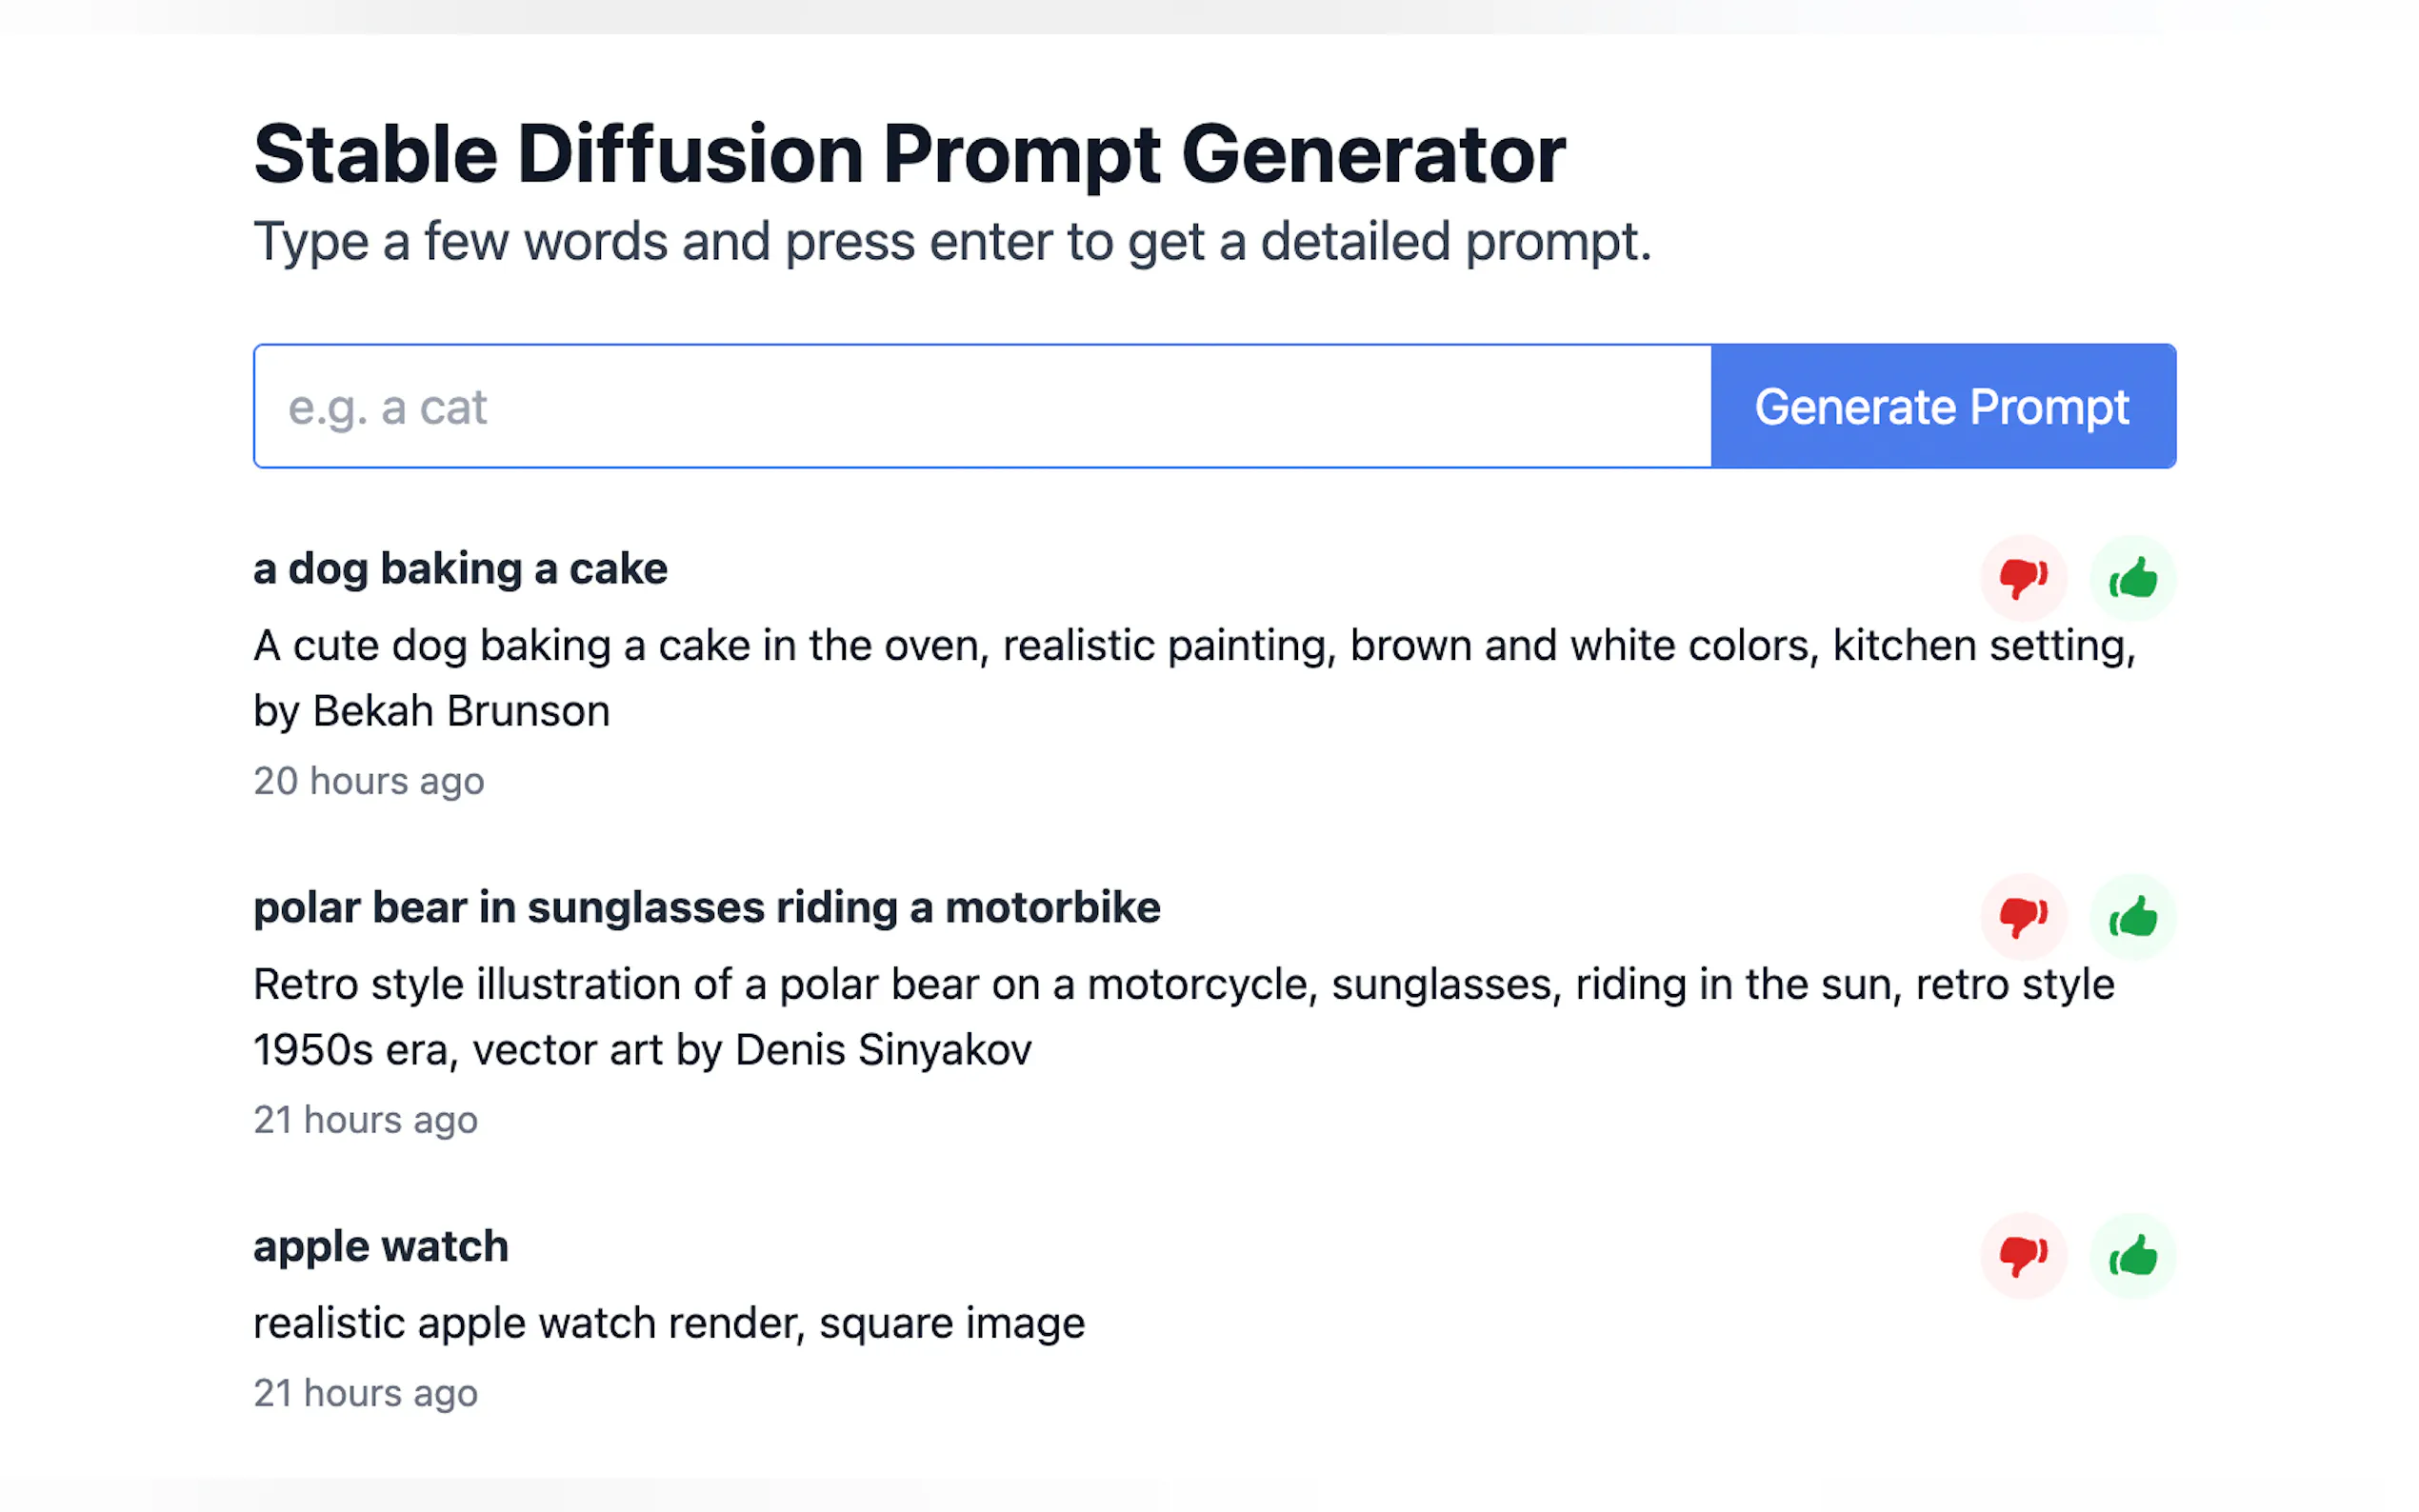
Task: Select the polar bear prompt description text
Action: [1184, 984]
